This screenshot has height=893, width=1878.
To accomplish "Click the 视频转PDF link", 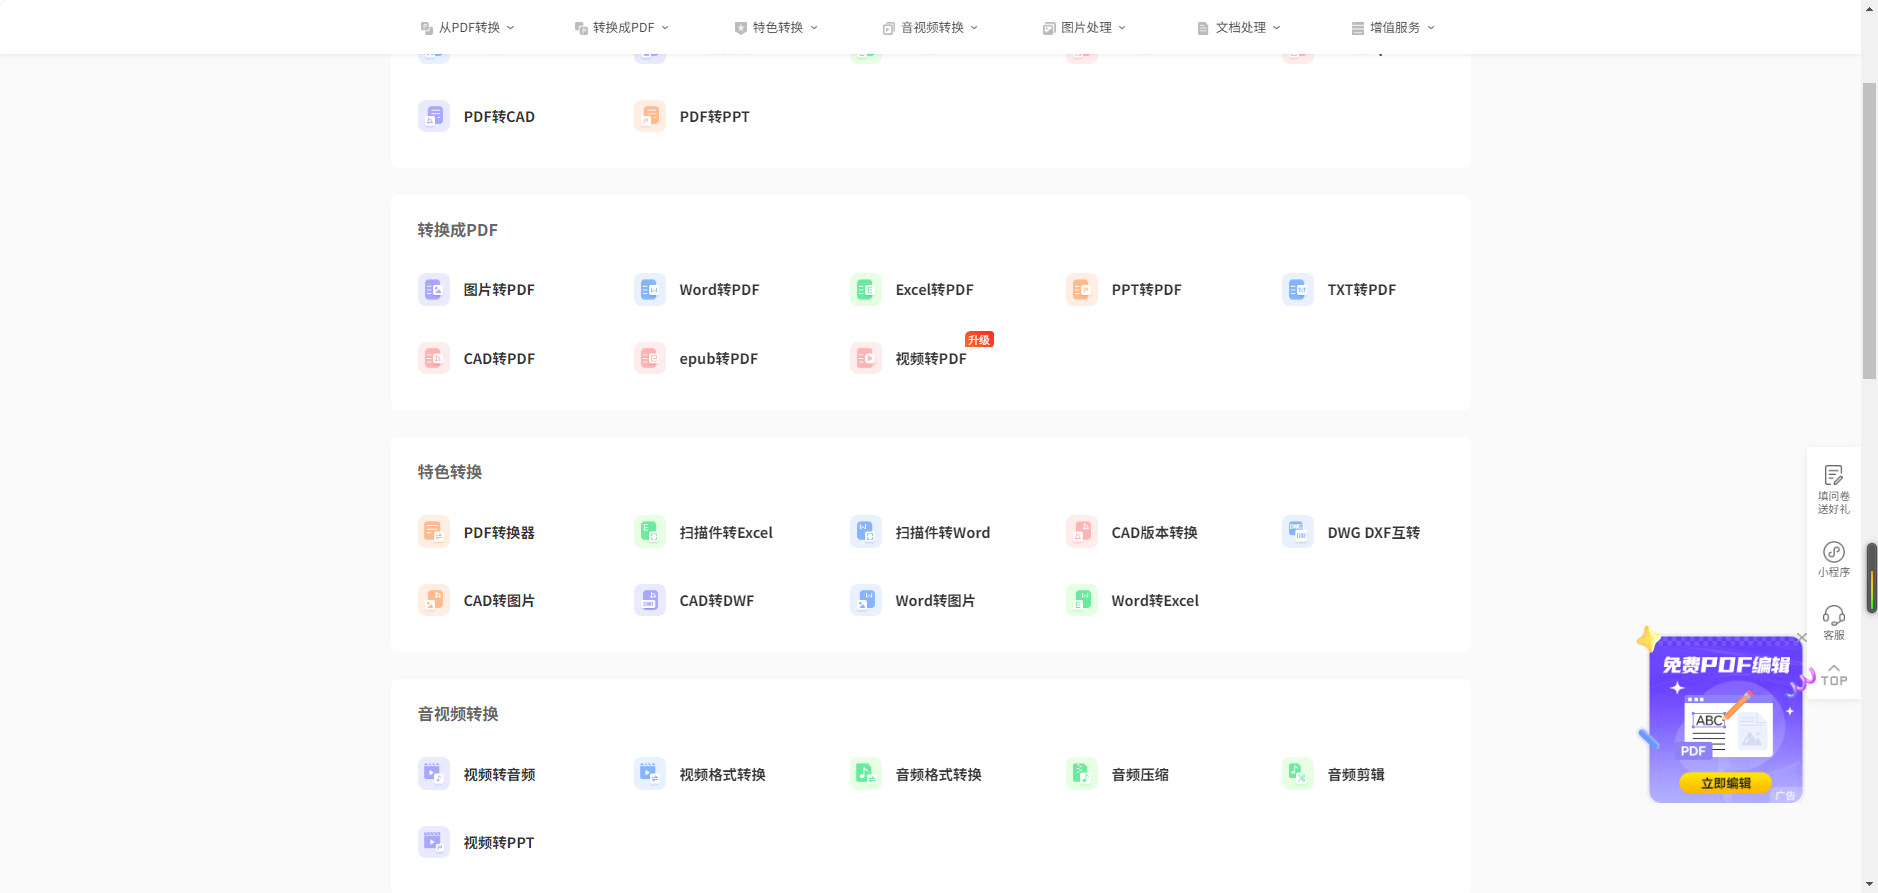I will 930,359.
